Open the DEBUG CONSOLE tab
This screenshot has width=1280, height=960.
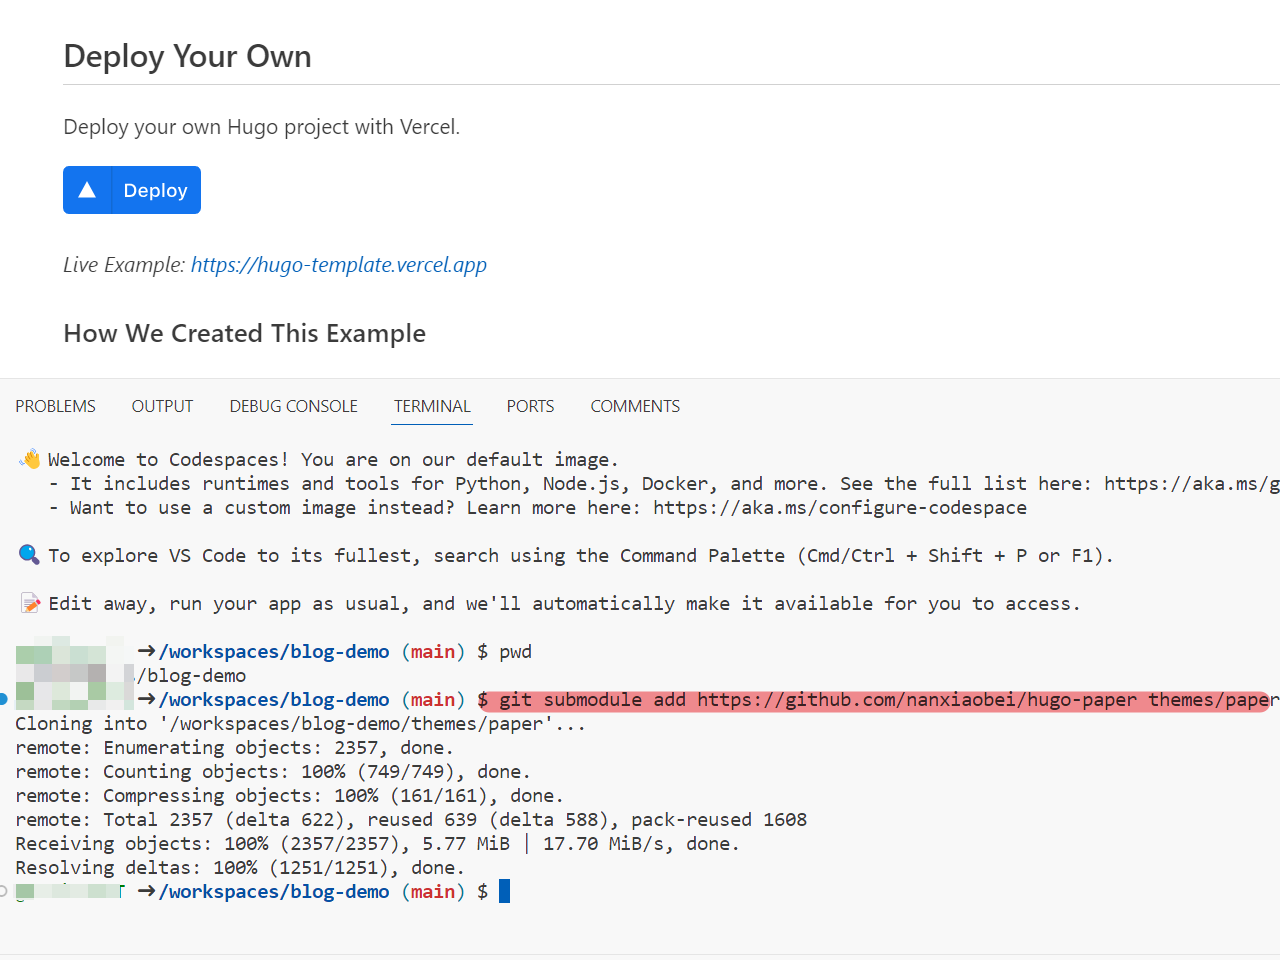(x=293, y=406)
